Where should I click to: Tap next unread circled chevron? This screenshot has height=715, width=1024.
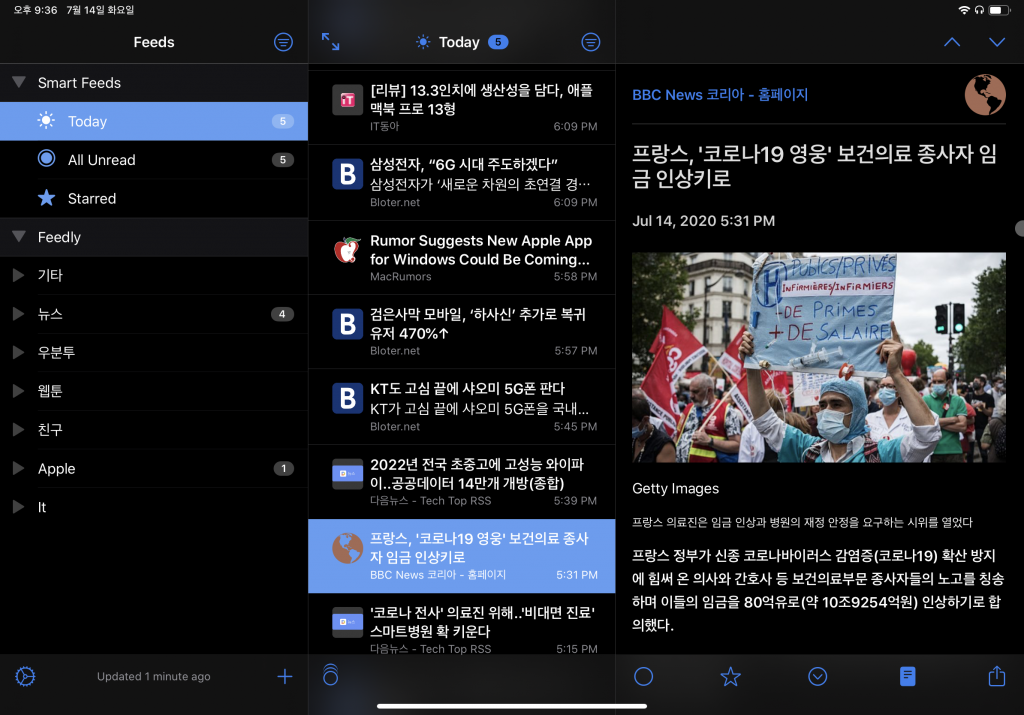click(x=818, y=676)
